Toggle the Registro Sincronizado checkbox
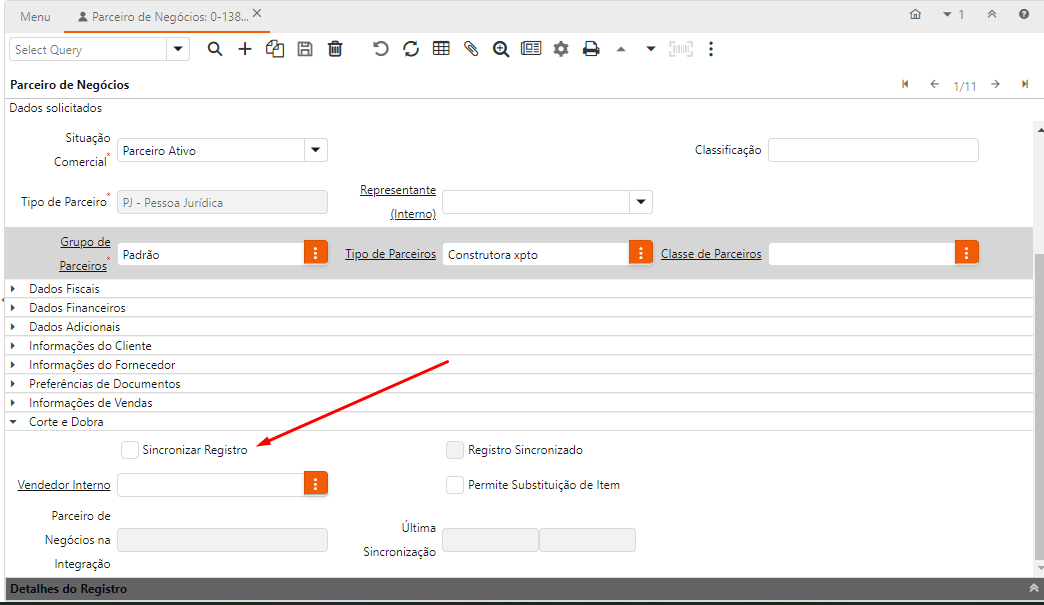This screenshot has height=605, width=1044. (x=455, y=450)
